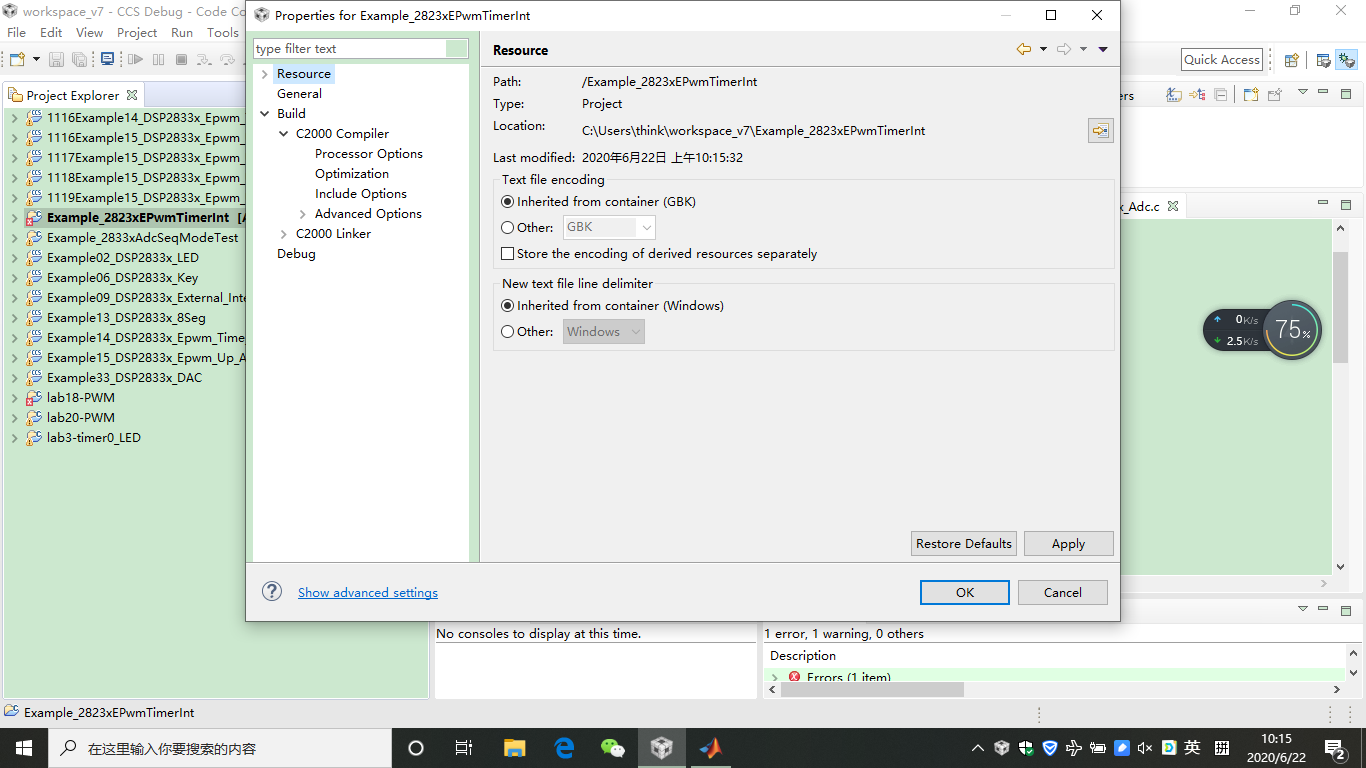Select encoding Inherited from container (GBK)
This screenshot has height=768, width=1366.
(508, 201)
